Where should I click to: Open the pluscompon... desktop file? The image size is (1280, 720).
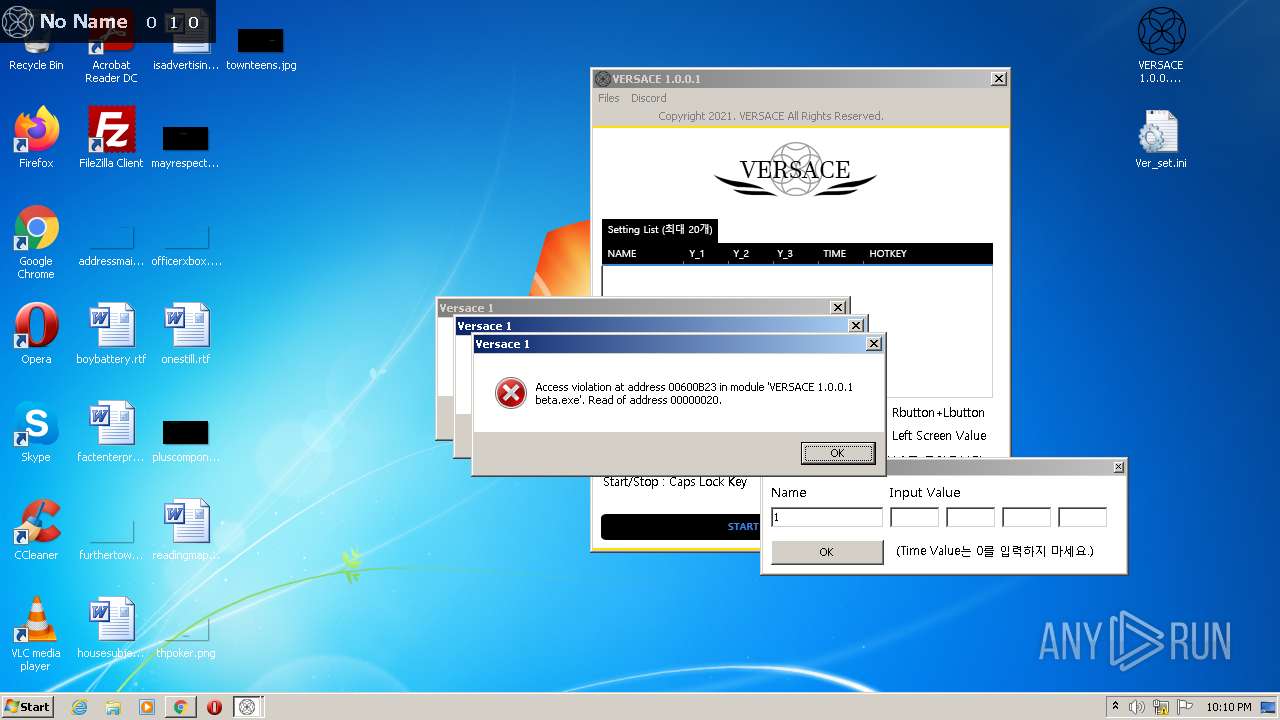click(x=186, y=440)
